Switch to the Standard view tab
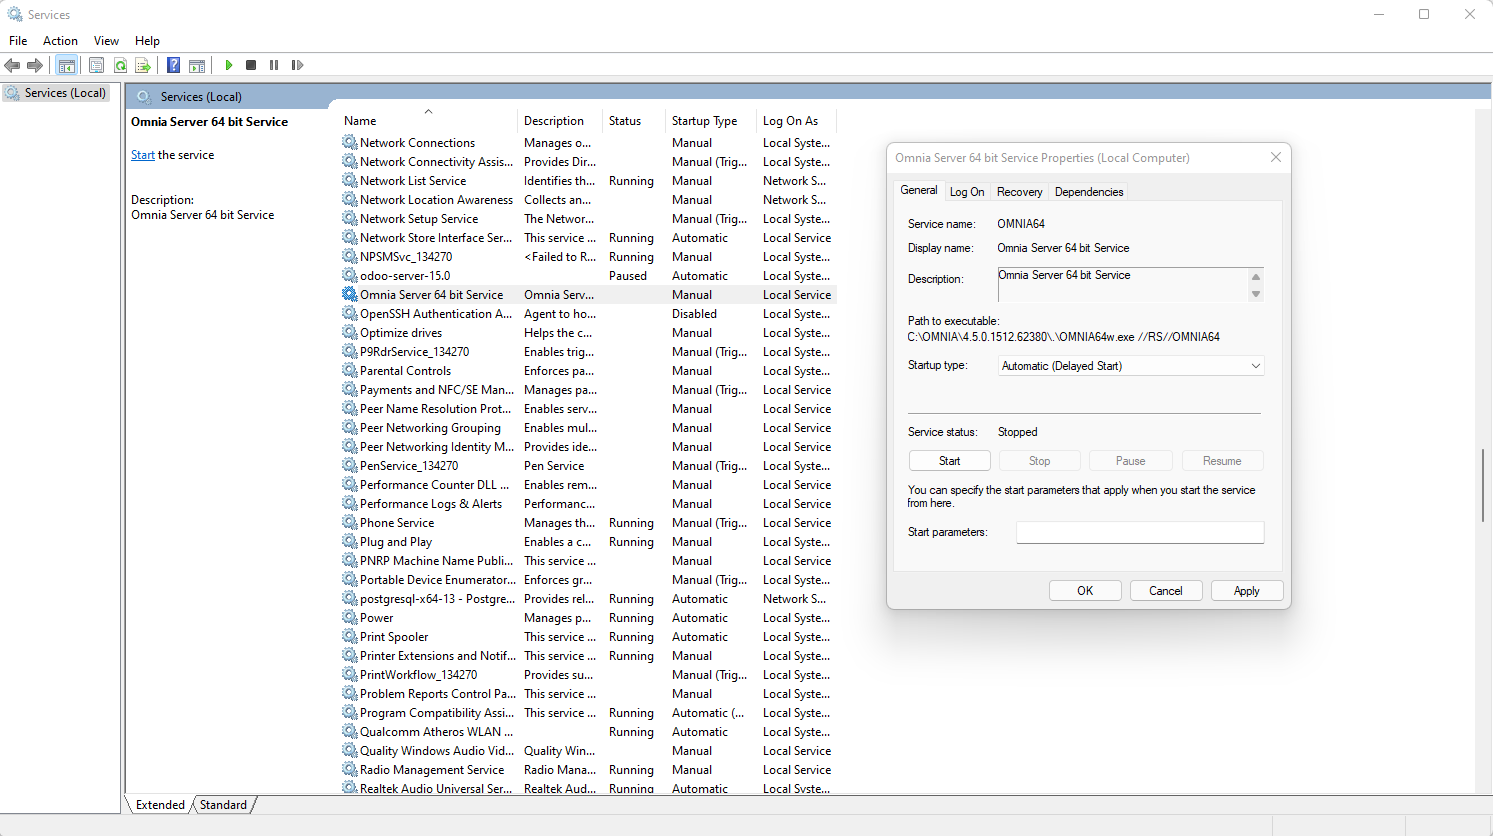Screen dimensions: 1493x836 223,805
